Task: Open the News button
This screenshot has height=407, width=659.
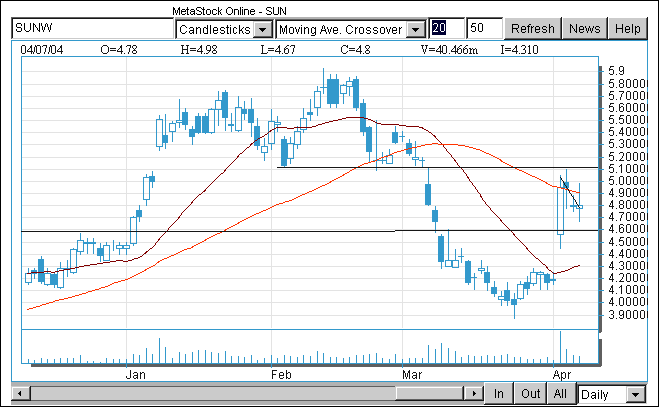Action: (x=585, y=29)
